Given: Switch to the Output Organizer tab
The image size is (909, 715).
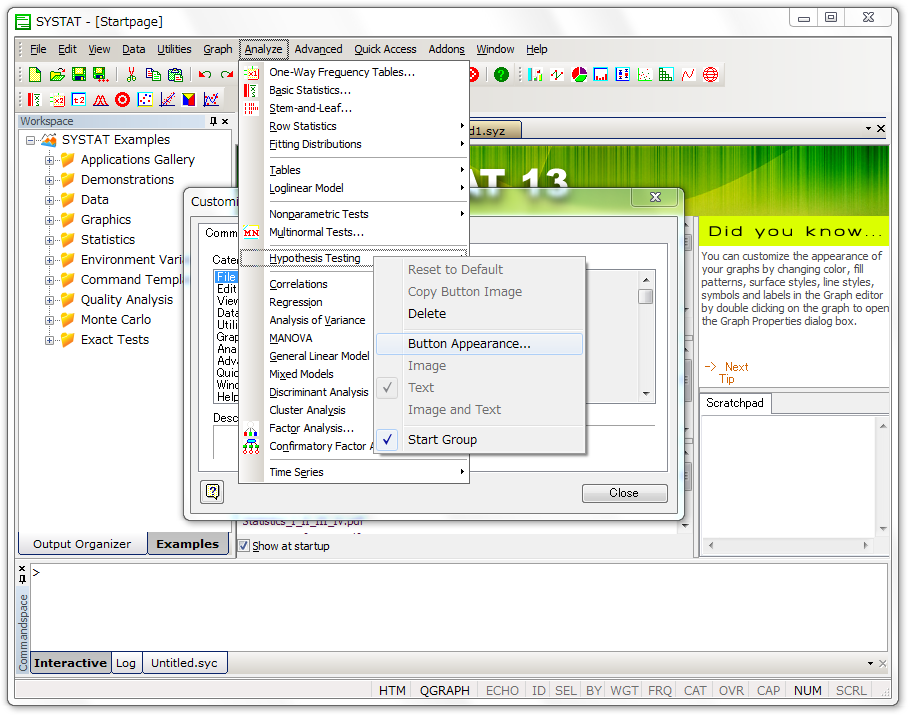Looking at the screenshot, I should (82, 544).
